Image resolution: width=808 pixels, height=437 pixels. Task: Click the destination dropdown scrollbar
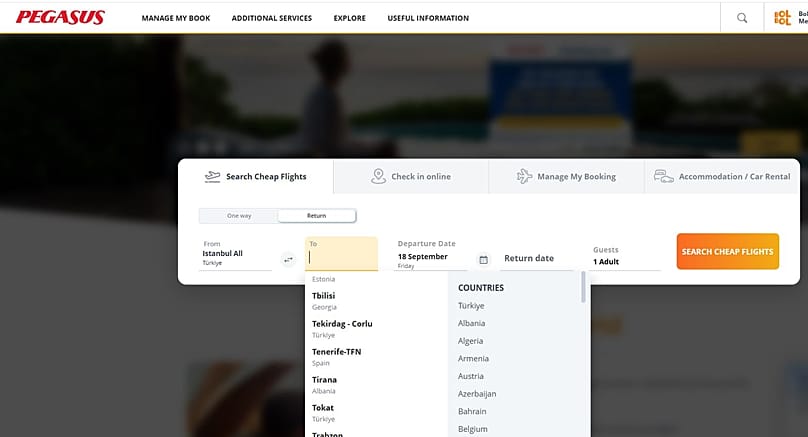click(583, 287)
